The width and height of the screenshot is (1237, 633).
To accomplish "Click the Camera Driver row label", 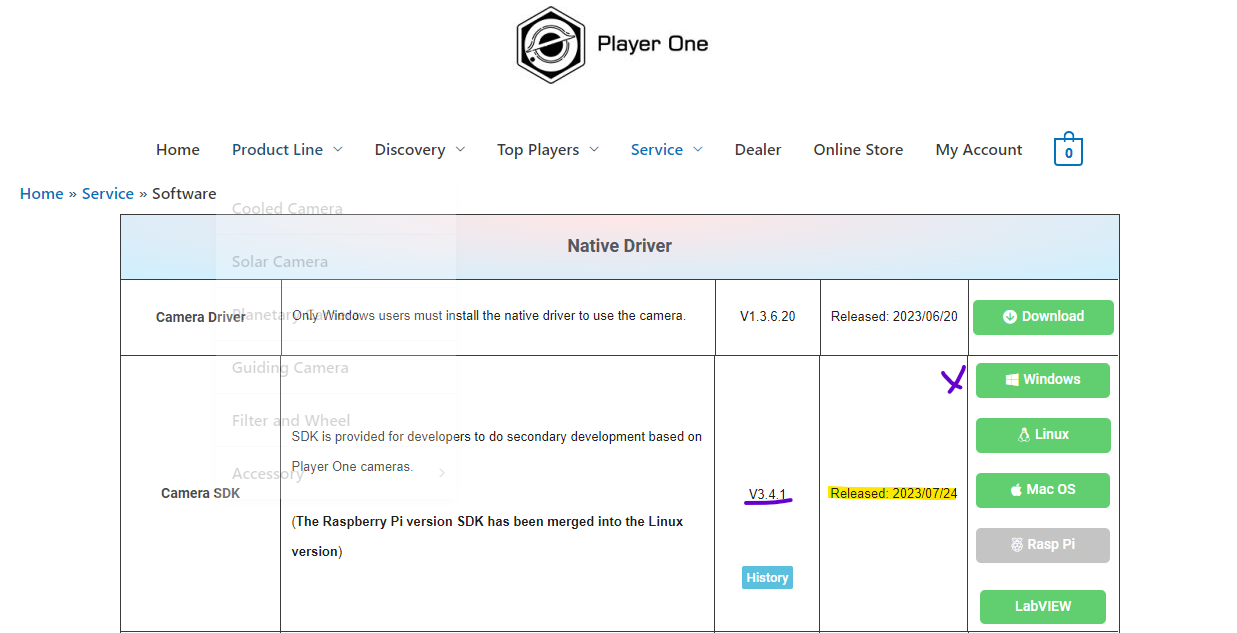I will [200, 317].
